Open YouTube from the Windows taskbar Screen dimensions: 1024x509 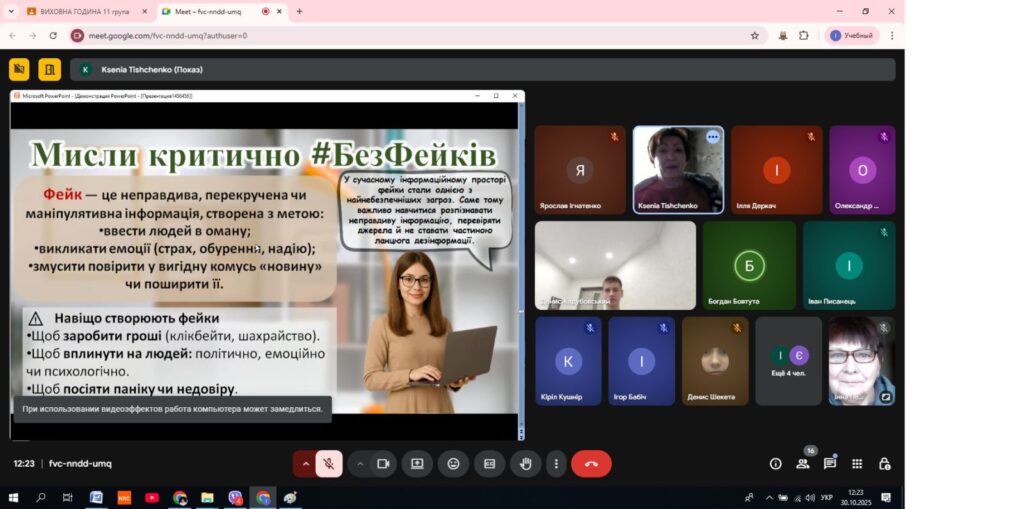point(152,497)
